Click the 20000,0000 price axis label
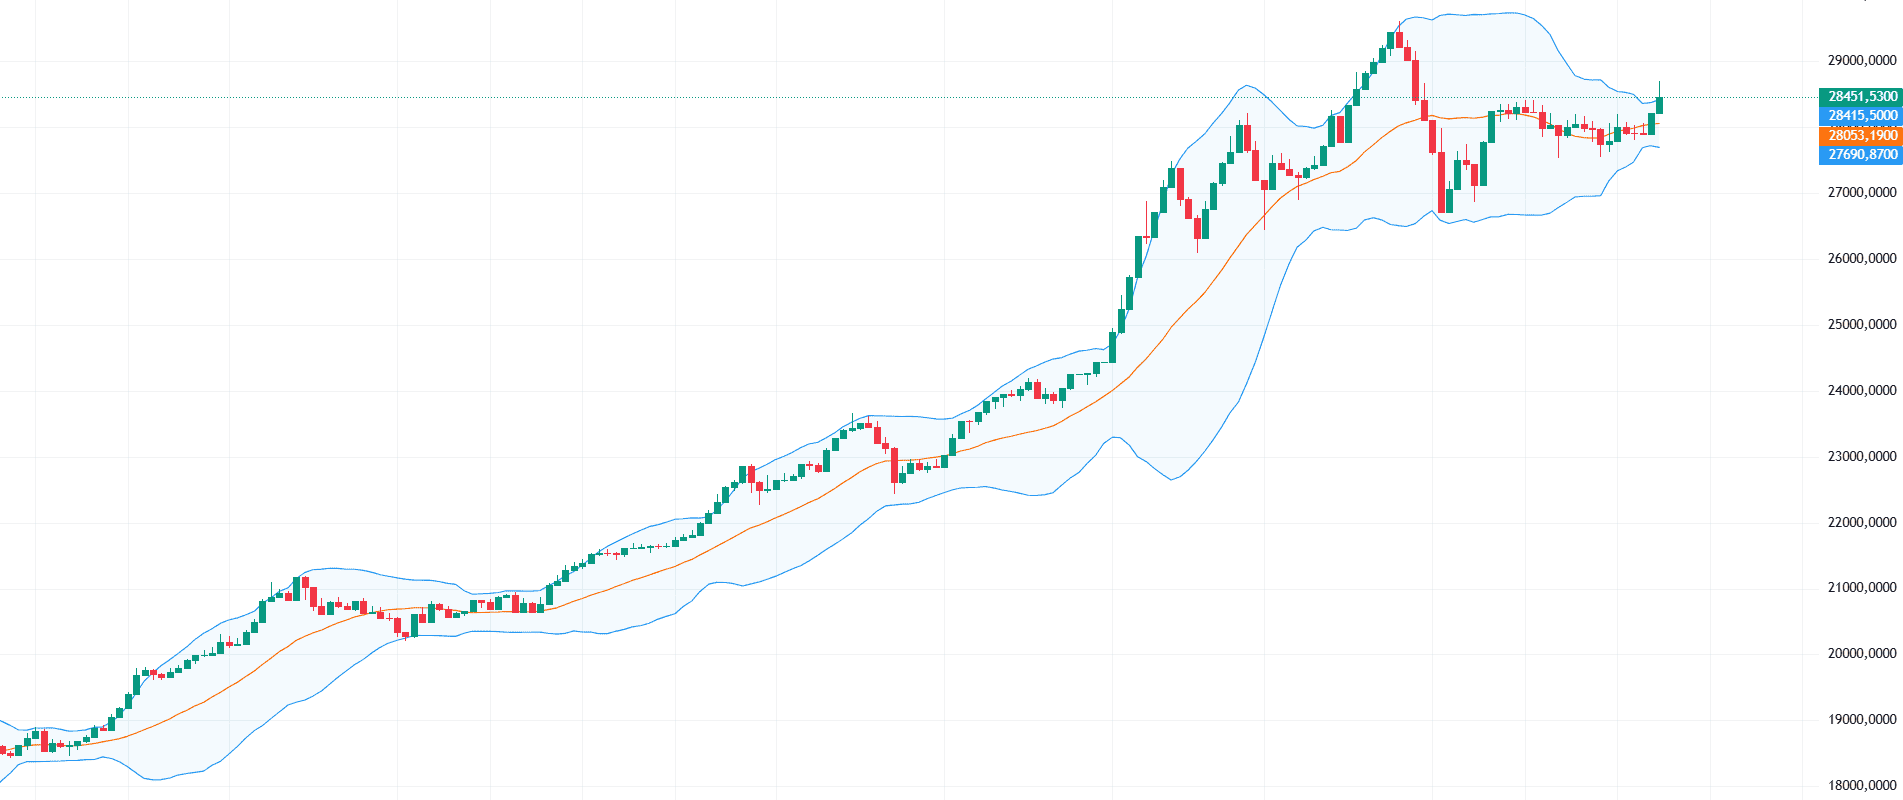This screenshot has width=1903, height=800. (1861, 654)
